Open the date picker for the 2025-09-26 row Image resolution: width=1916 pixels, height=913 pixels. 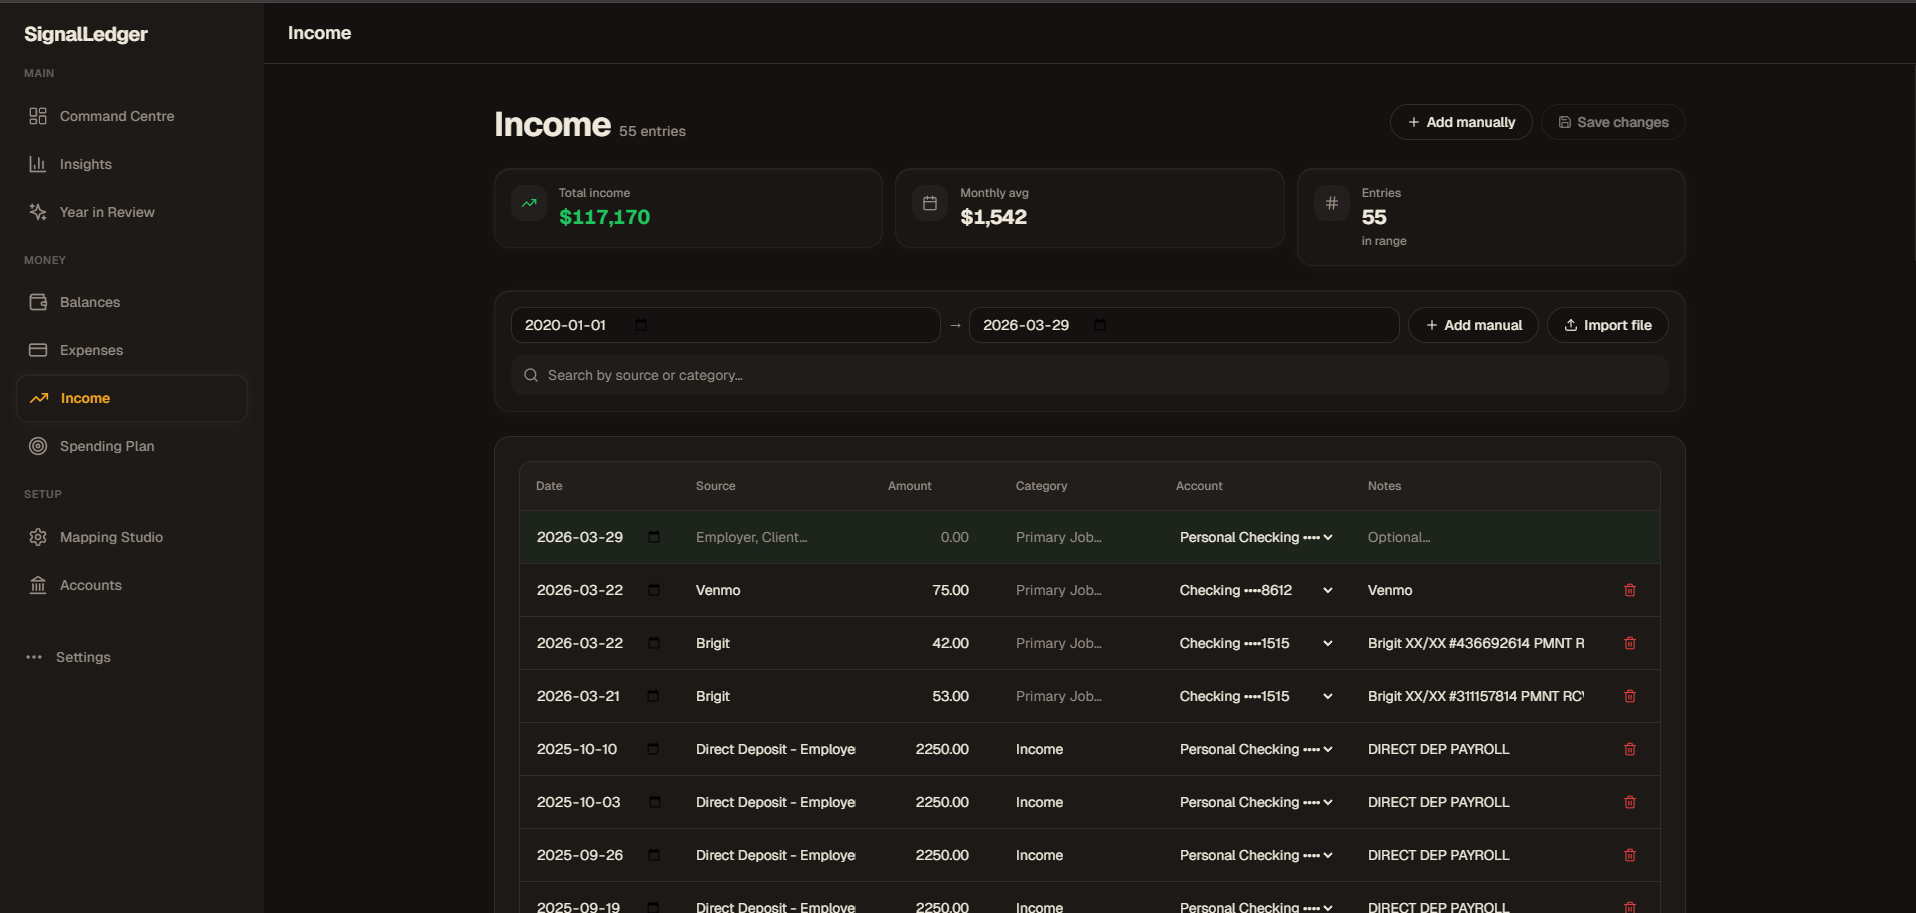click(654, 855)
